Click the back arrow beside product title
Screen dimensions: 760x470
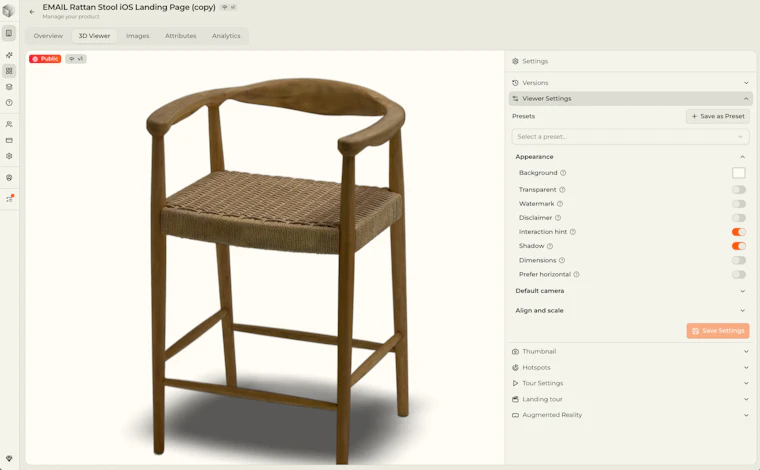pyautogui.click(x=32, y=12)
